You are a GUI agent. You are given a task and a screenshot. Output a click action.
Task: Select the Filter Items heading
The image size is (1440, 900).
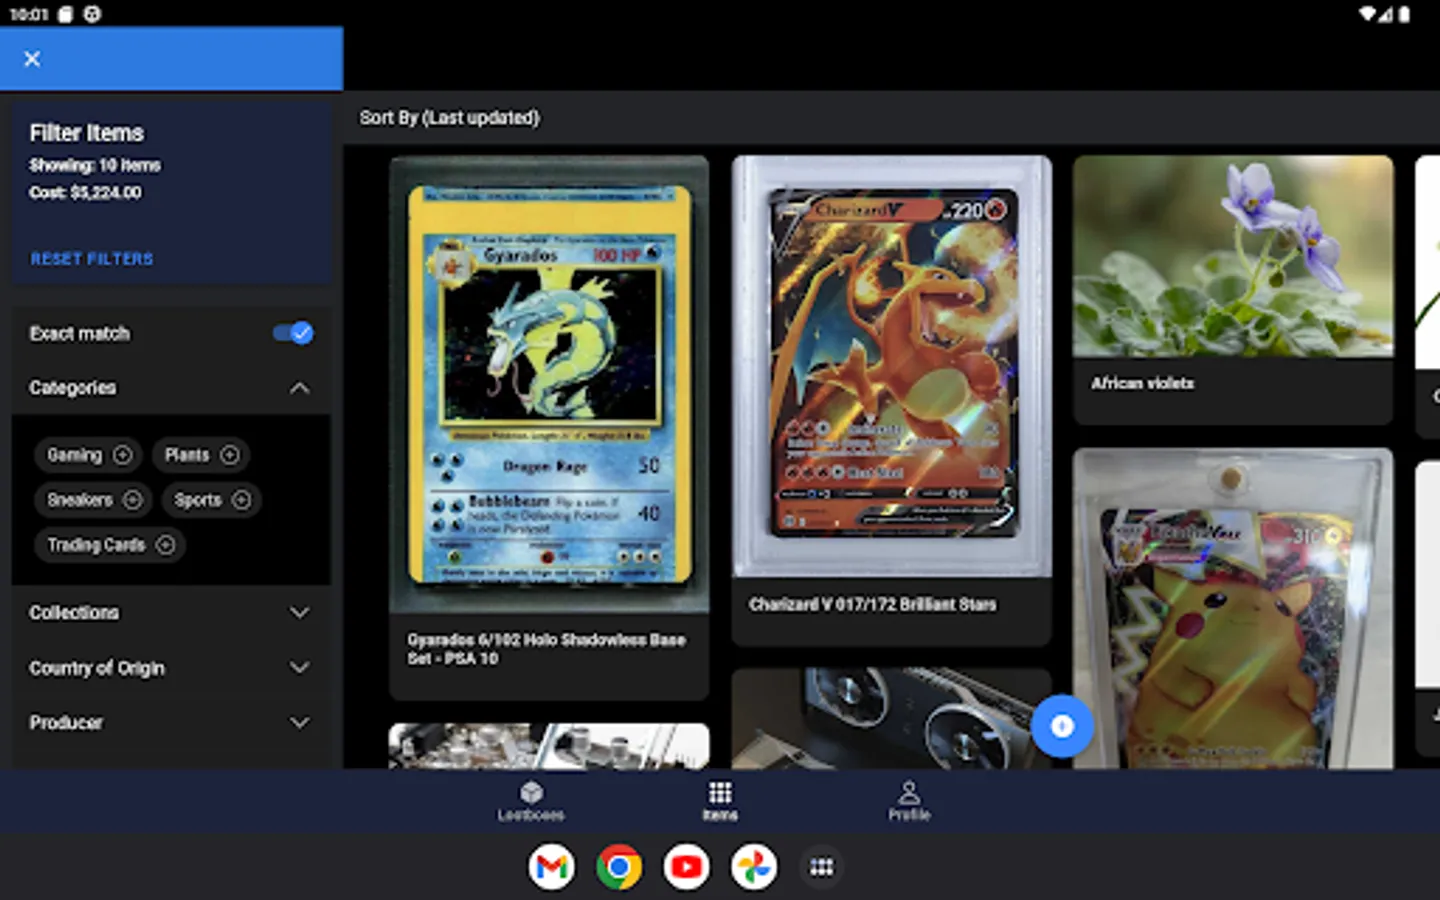tap(87, 133)
